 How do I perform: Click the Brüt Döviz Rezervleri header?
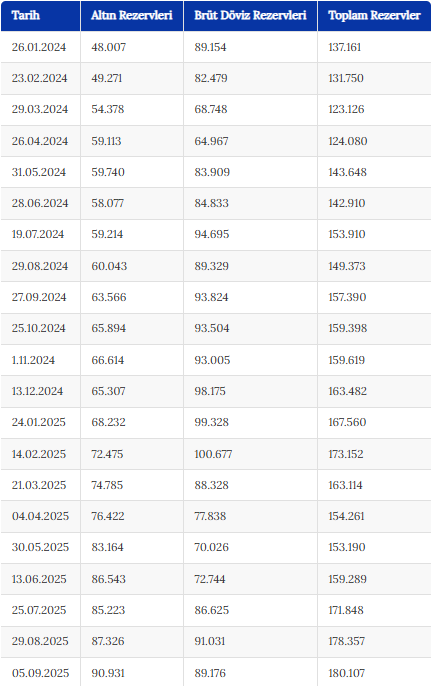[250, 15]
